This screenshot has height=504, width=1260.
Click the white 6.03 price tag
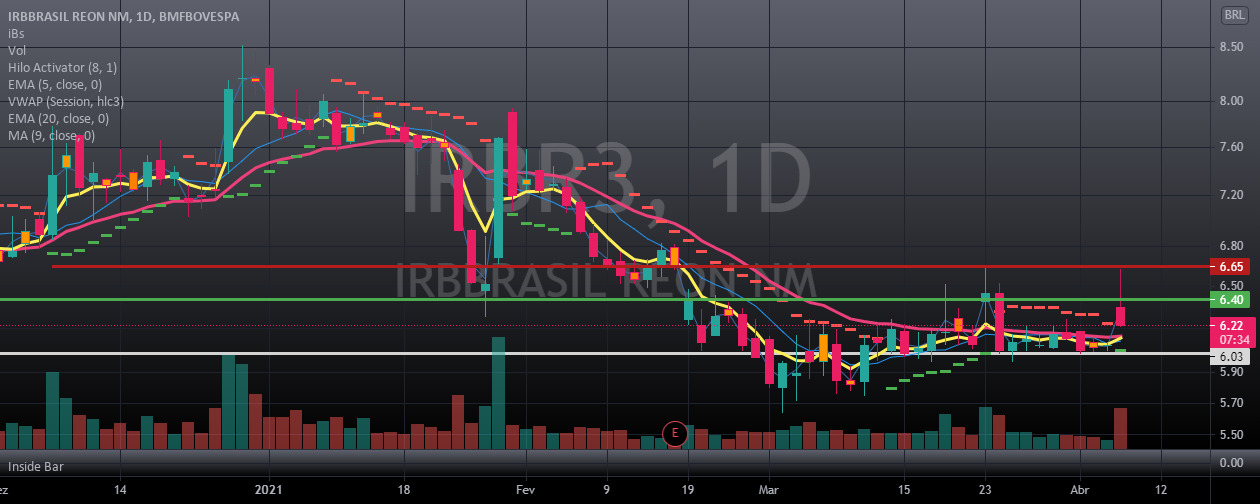tap(1231, 355)
